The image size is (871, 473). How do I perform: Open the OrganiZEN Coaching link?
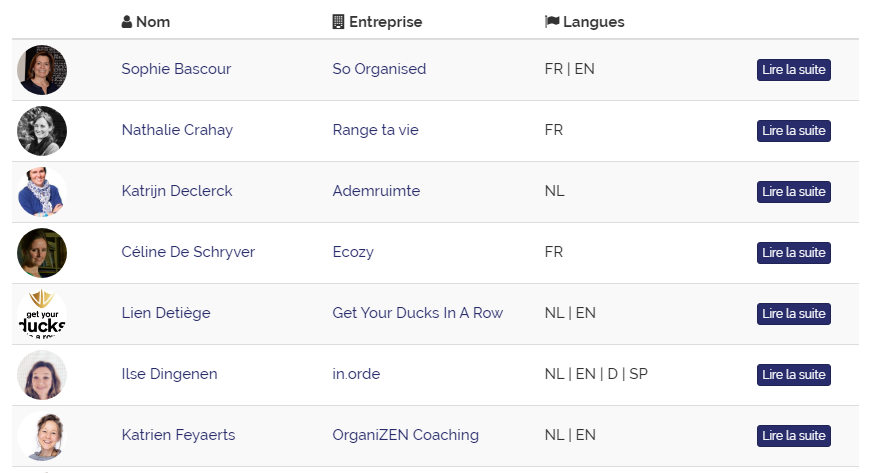click(406, 435)
